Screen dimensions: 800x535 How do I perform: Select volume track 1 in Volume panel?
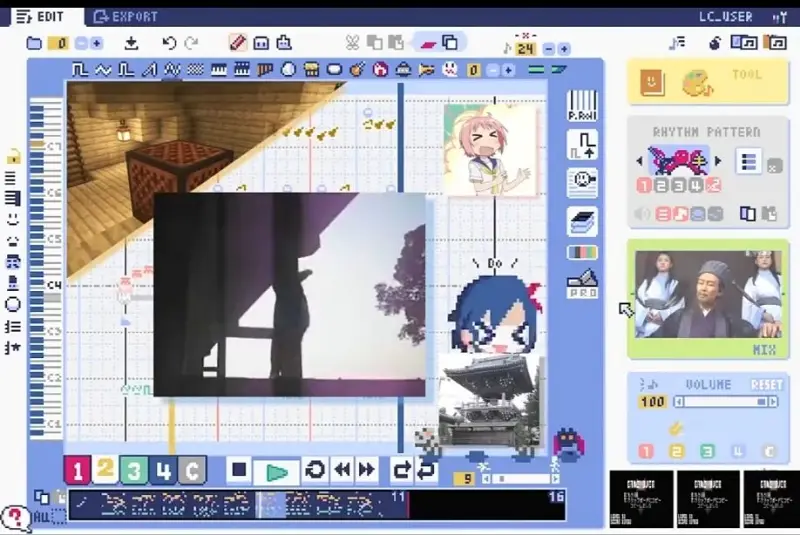[x=646, y=451]
